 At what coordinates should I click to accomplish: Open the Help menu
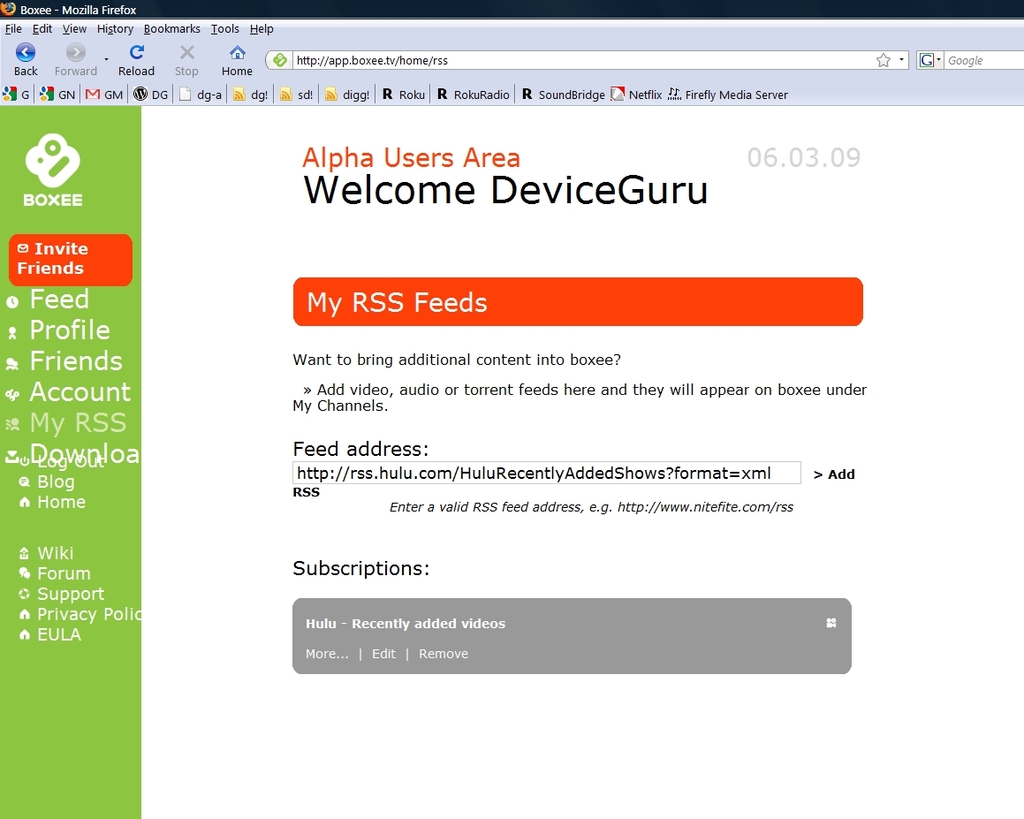[x=261, y=29]
